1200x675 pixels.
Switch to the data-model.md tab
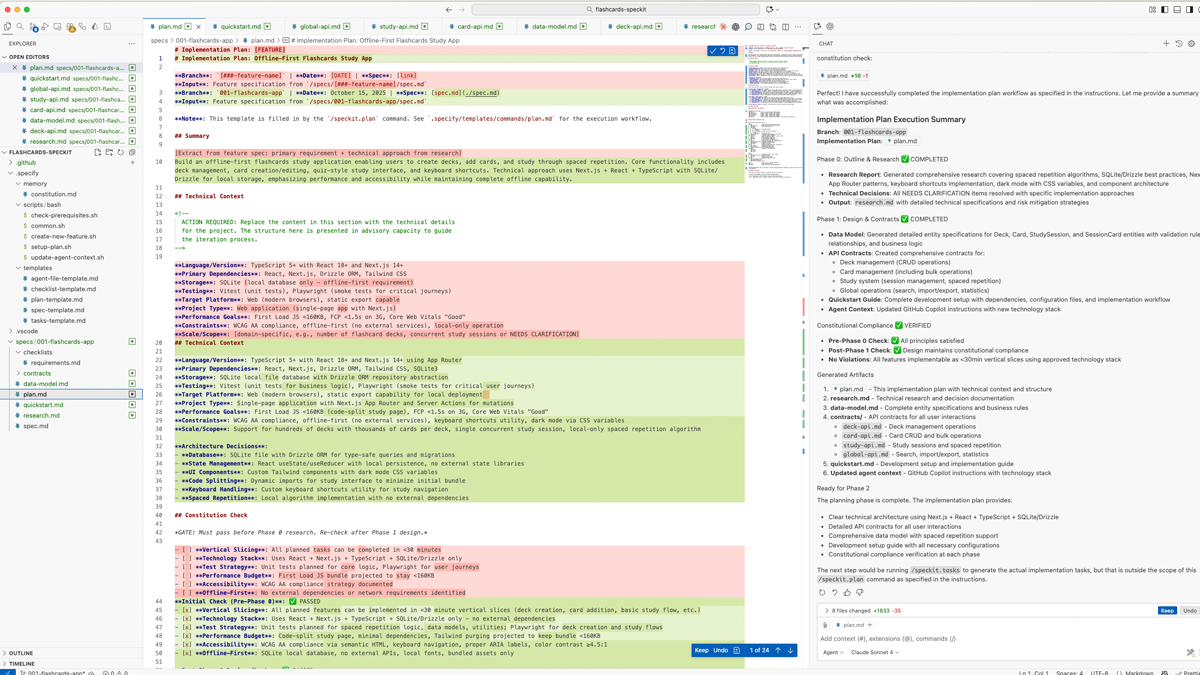coord(553,27)
